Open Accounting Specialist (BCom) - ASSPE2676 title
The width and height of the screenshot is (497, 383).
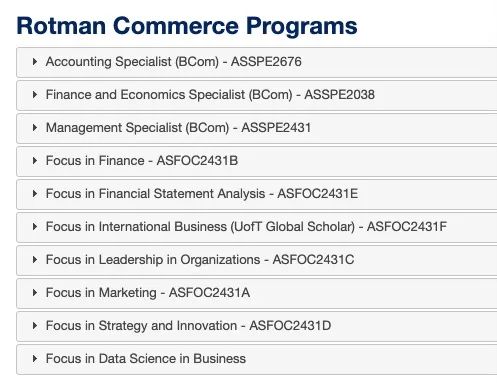174,62
